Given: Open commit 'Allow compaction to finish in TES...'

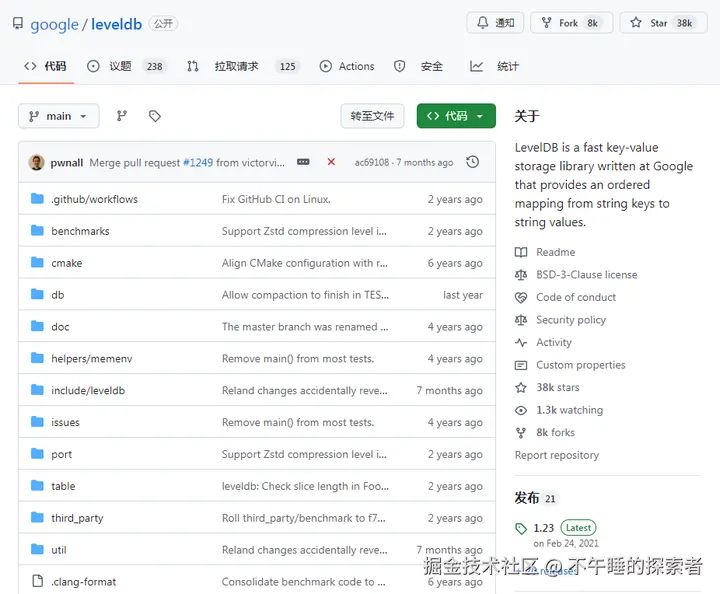Looking at the screenshot, I should click(x=305, y=295).
